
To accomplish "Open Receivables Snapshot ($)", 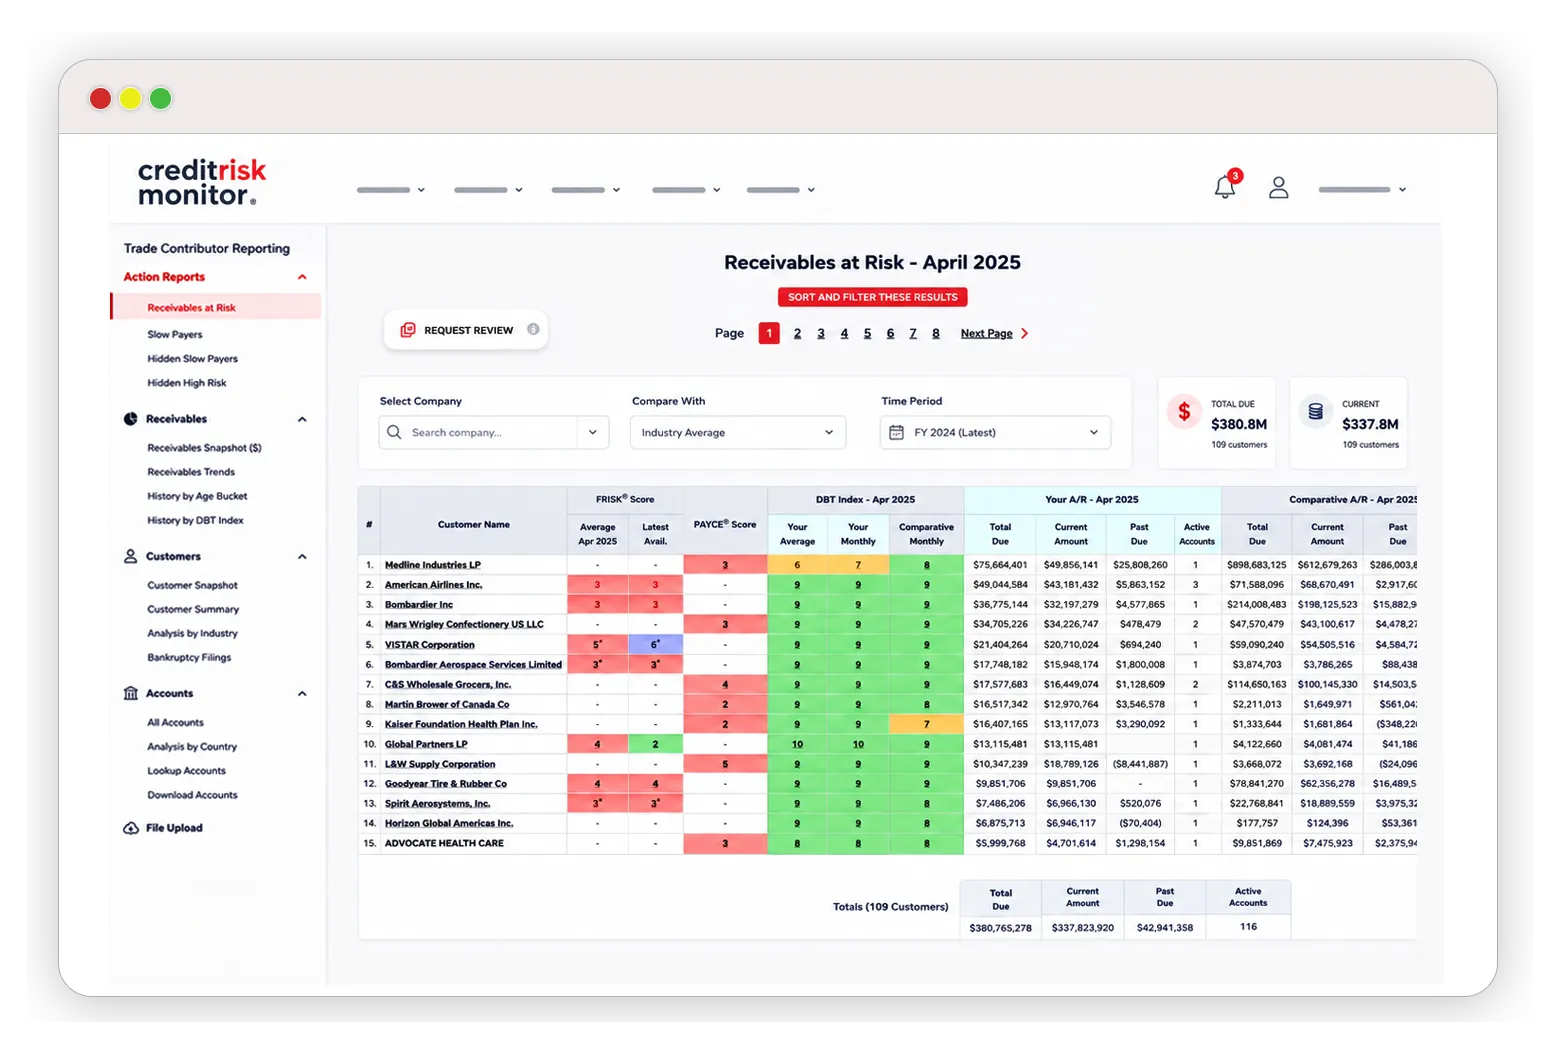I will pyautogui.click(x=204, y=448).
